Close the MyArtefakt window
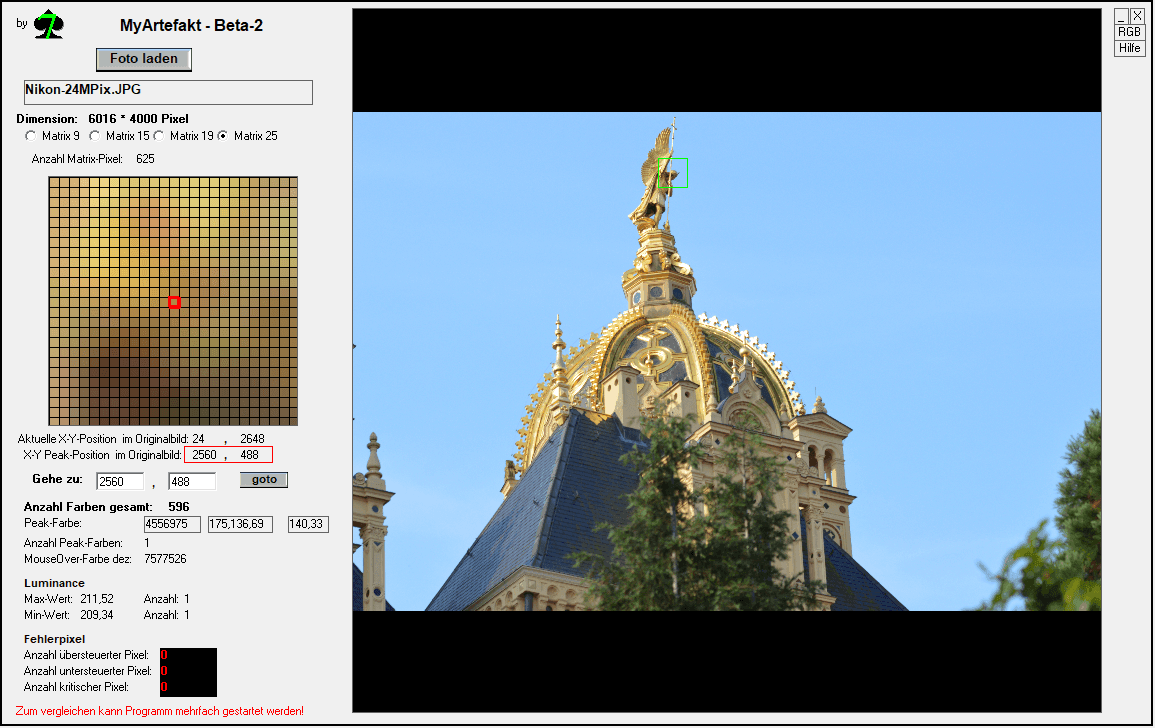 tap(1137, 16)
